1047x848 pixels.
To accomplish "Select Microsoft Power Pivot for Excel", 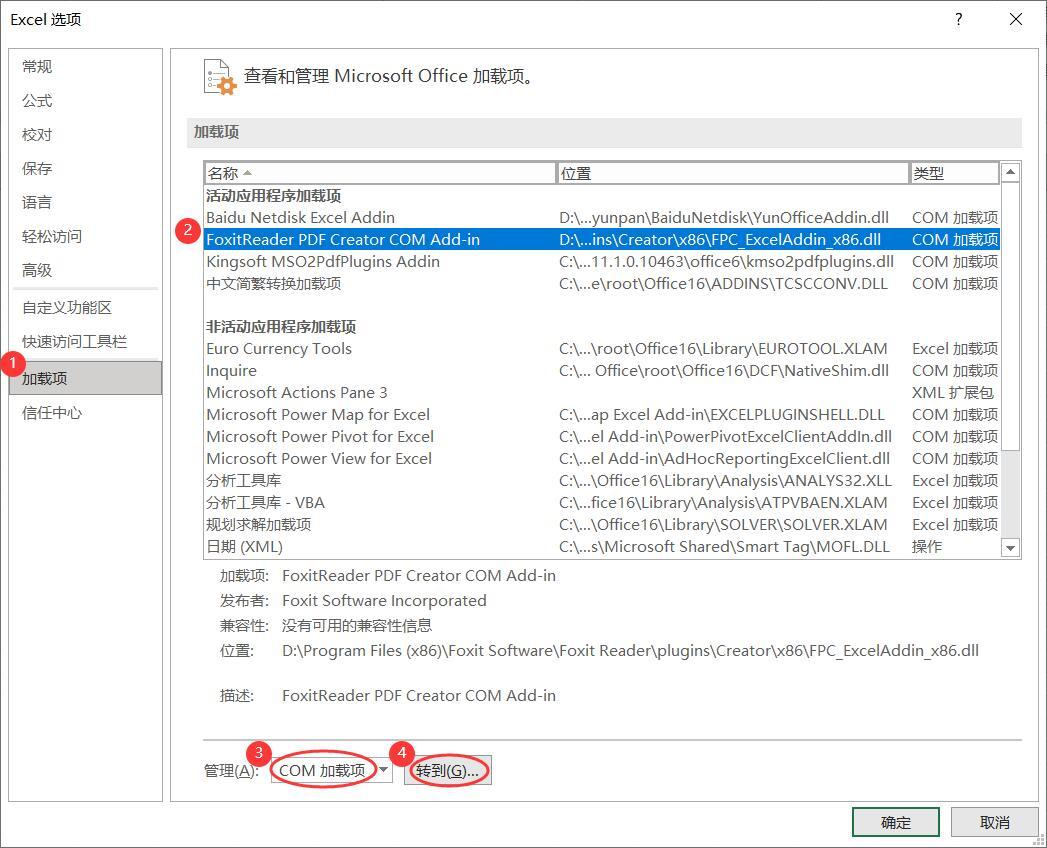I will (x=602, y=437).
